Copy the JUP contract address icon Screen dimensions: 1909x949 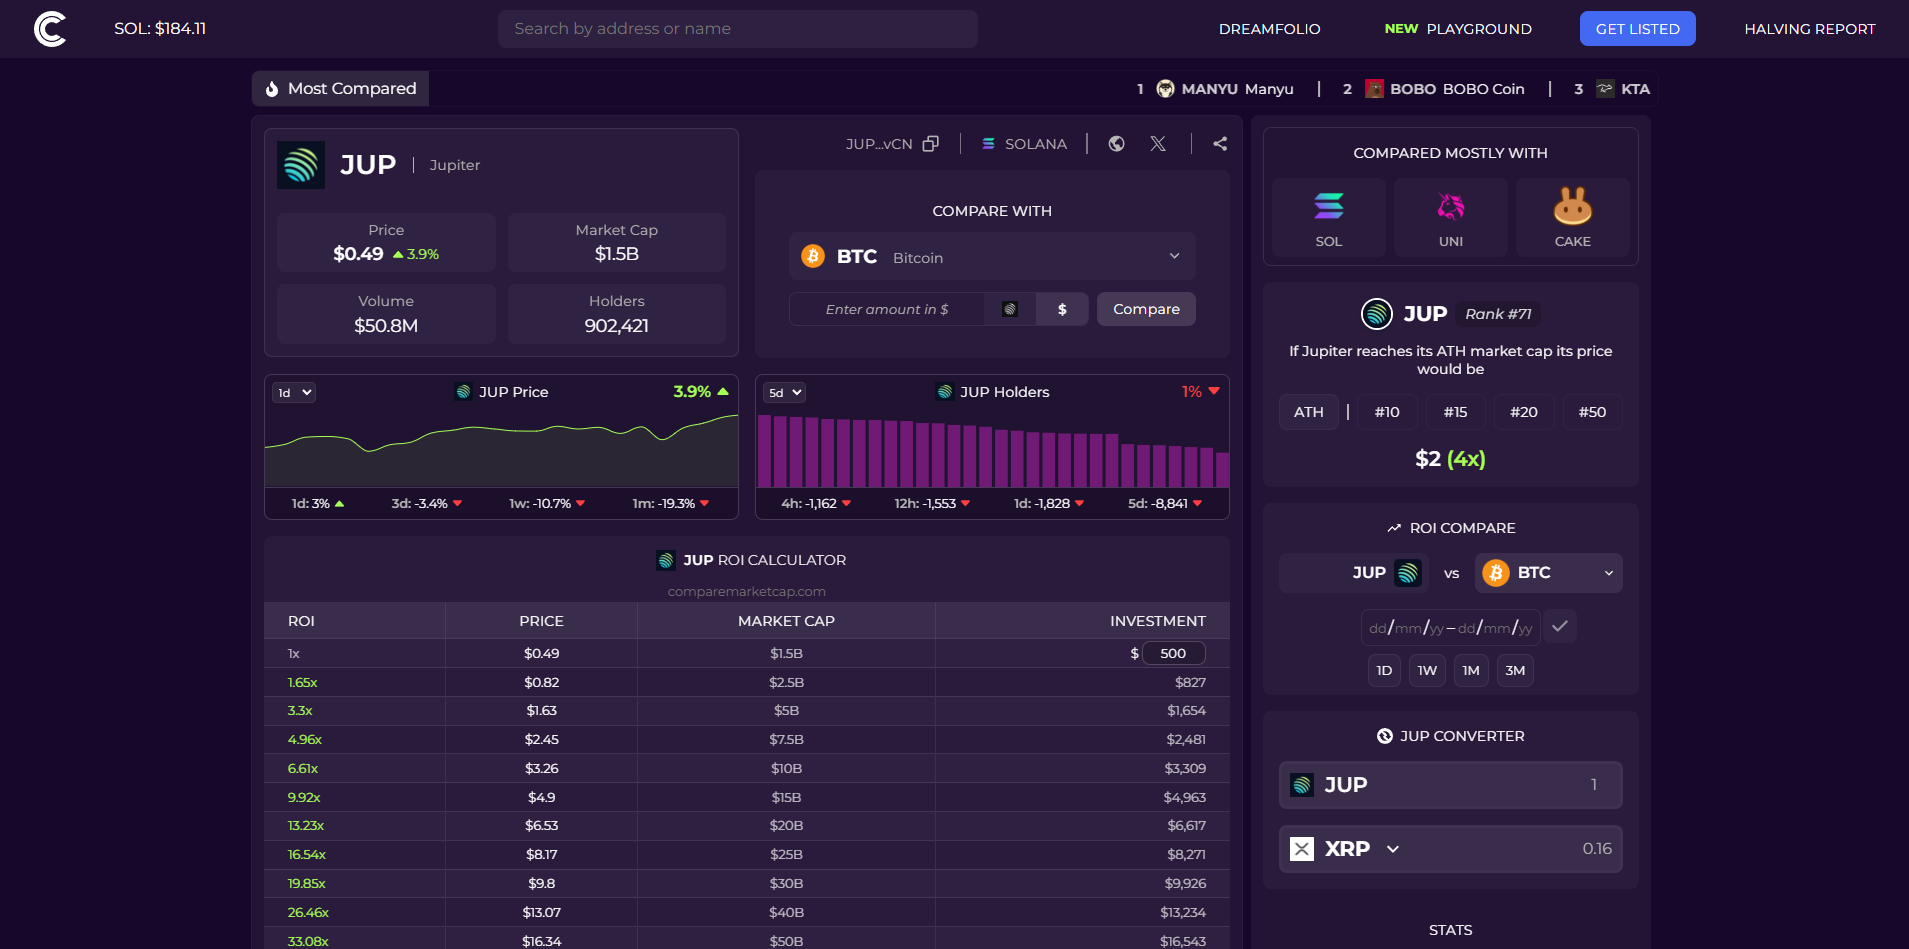[930, 143]
